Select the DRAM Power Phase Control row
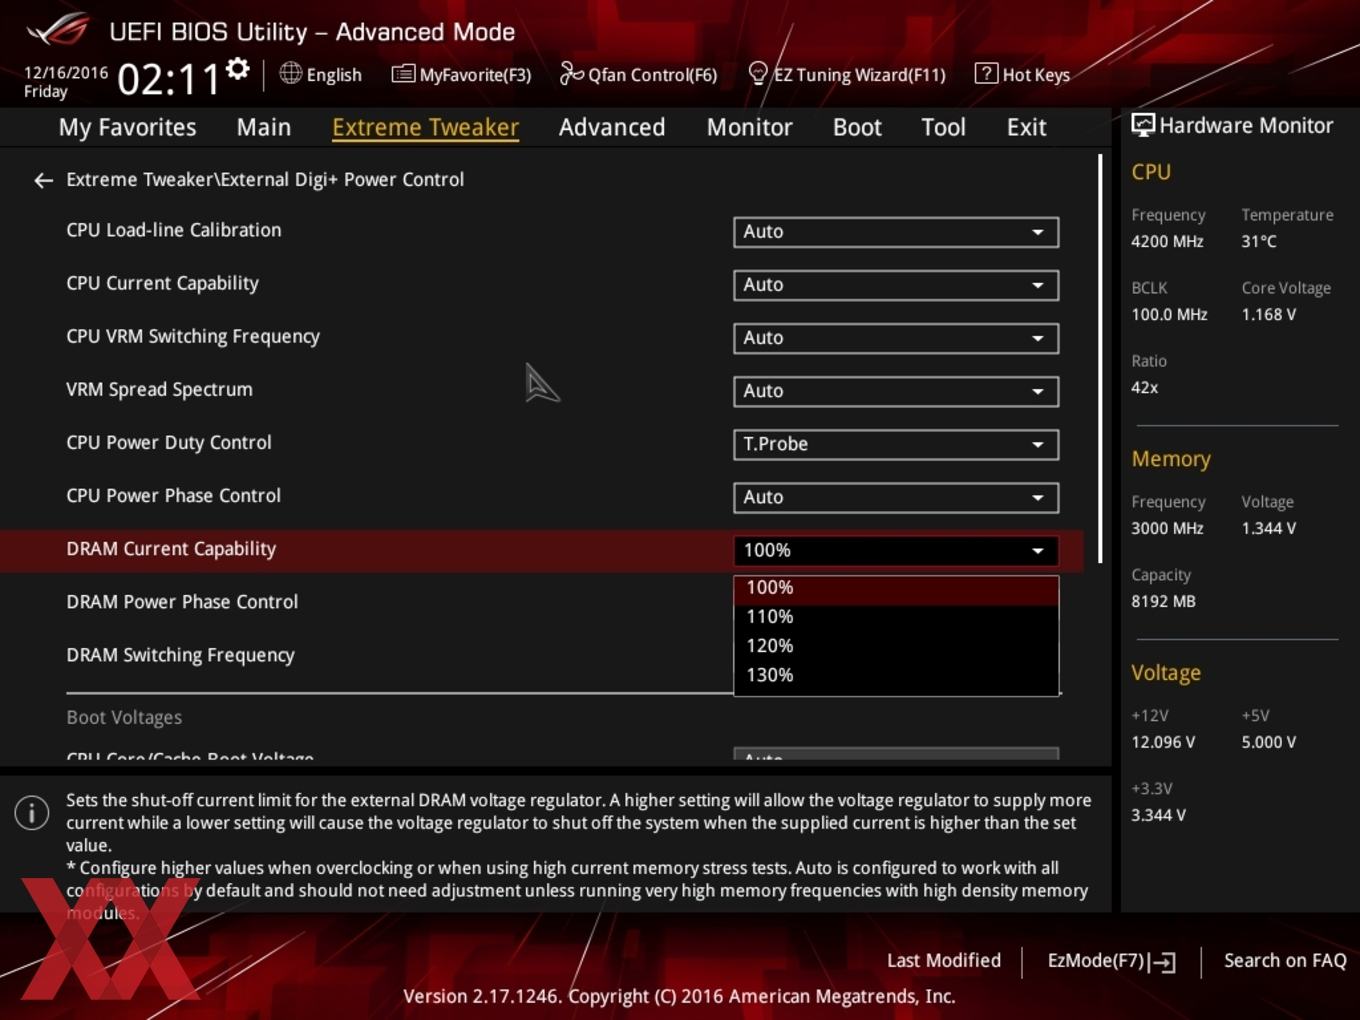The height and width of the screenshot is (1020, 1360). 182,602
